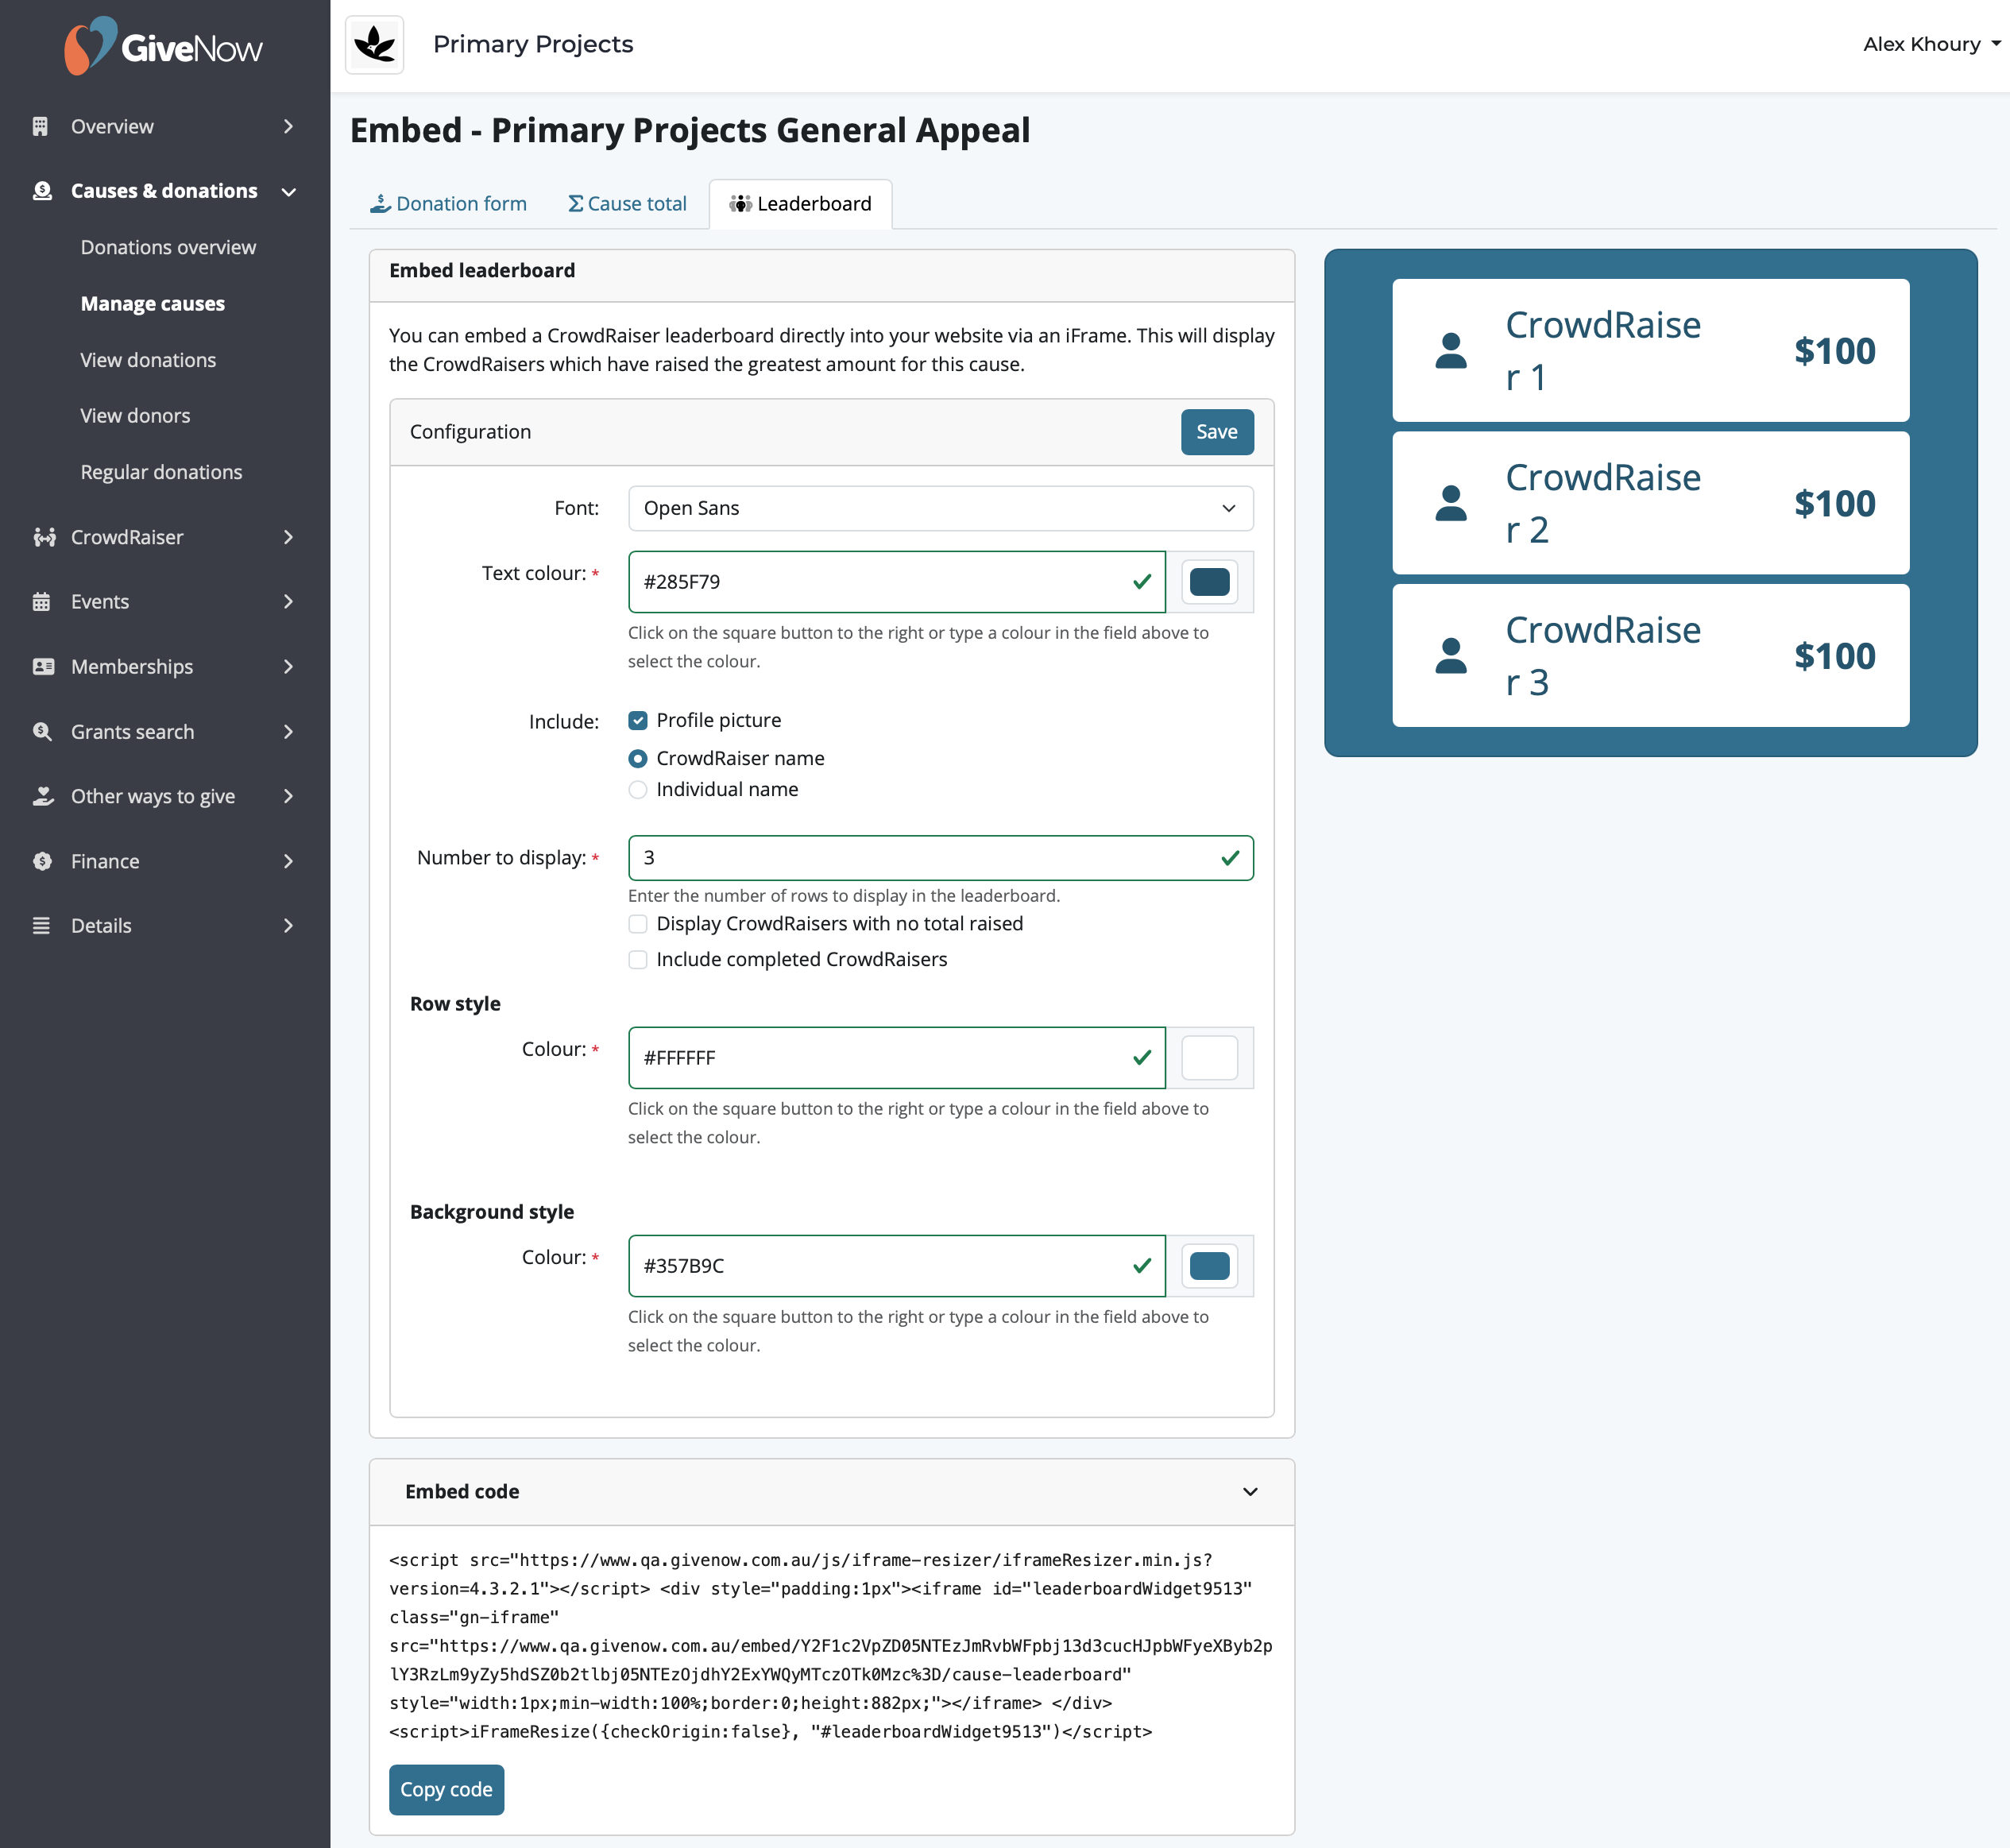The image size is (2010, 1848).
Task: Click the CrowdRaiser people icon in sidebar
Action: click(44, 538)
